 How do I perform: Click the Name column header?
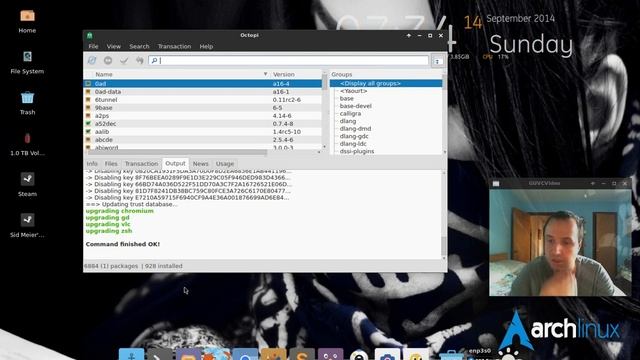tap(177, 74)
